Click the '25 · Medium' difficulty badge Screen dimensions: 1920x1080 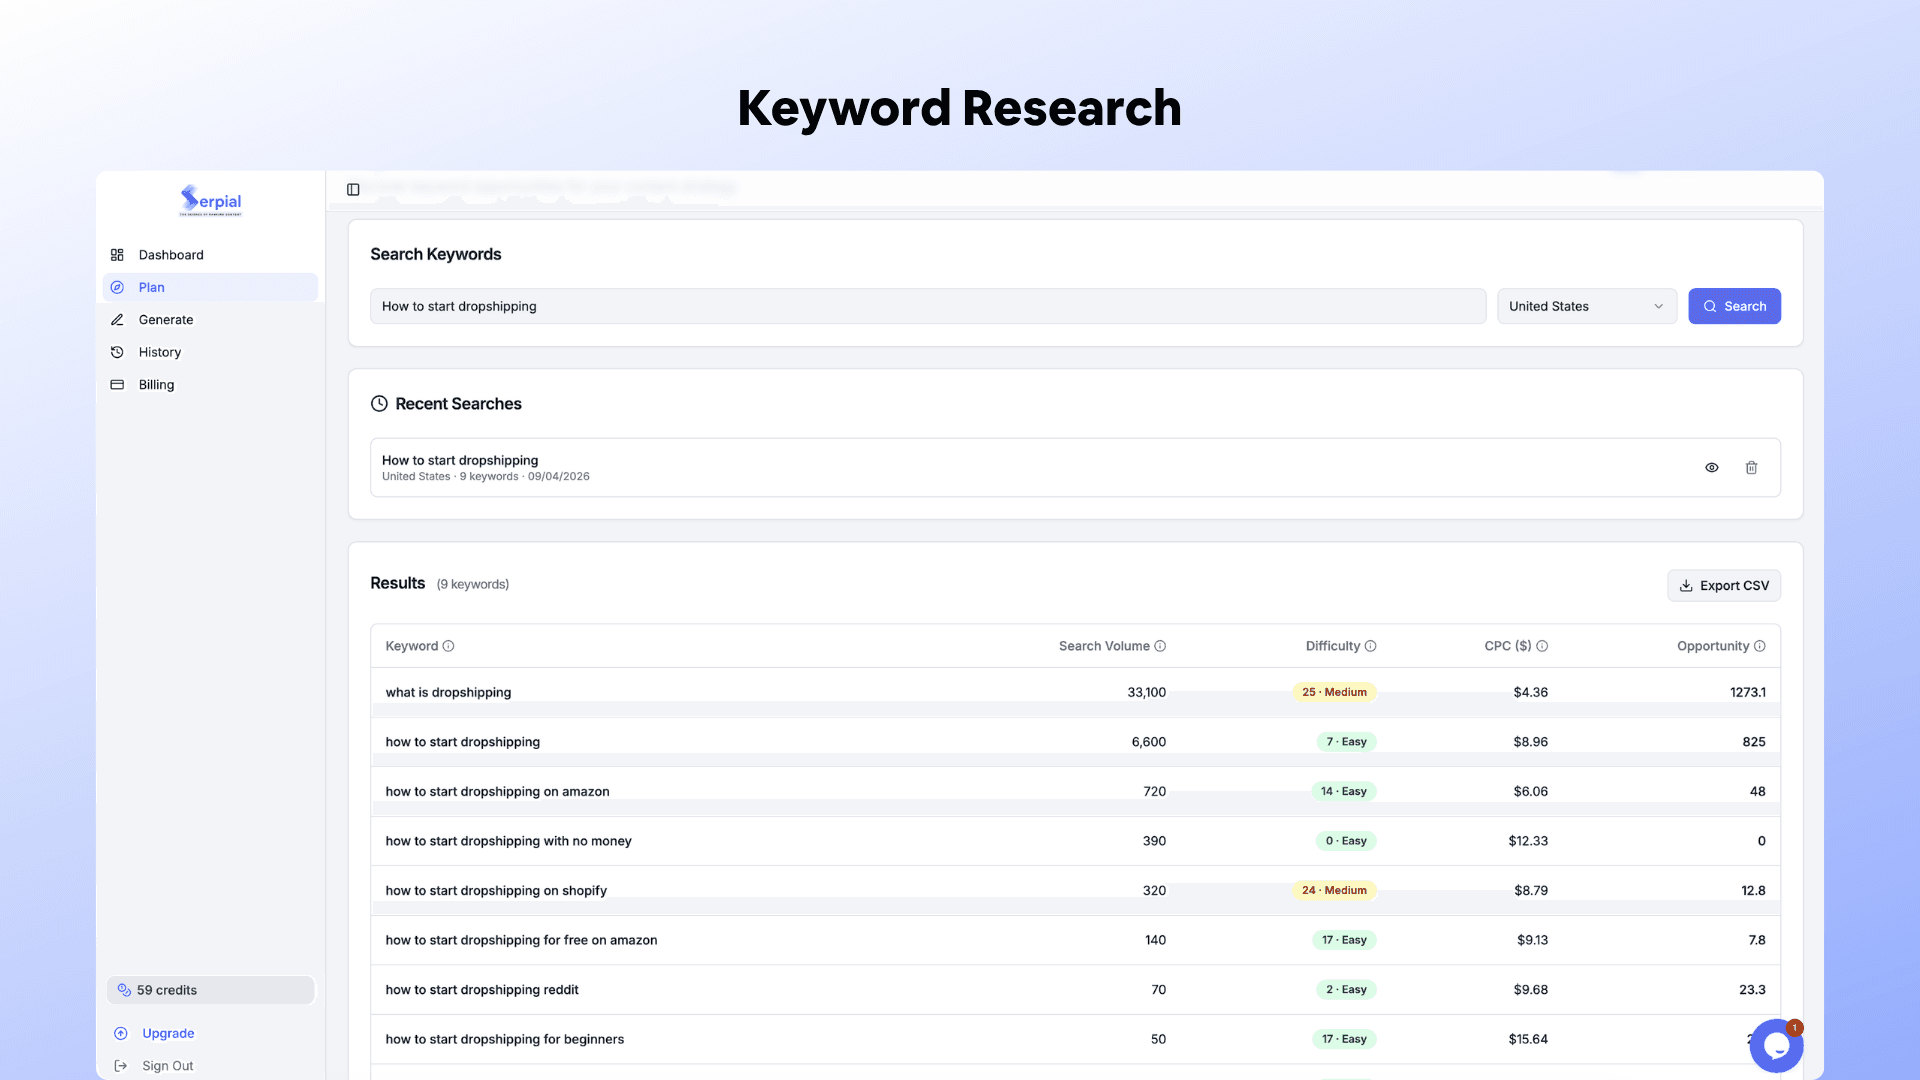(1334, 692)
